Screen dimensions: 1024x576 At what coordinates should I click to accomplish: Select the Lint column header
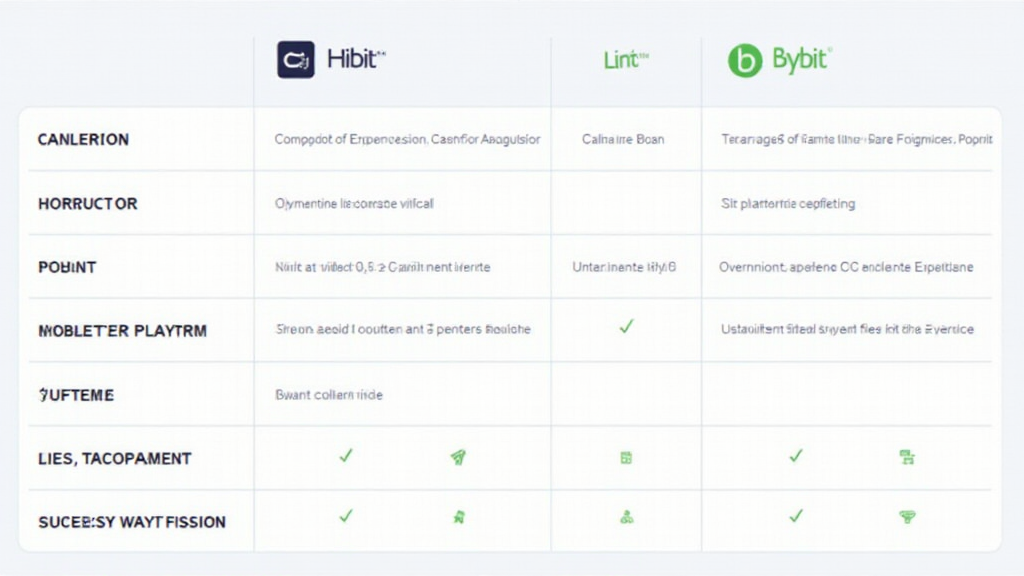click(626, 60)
